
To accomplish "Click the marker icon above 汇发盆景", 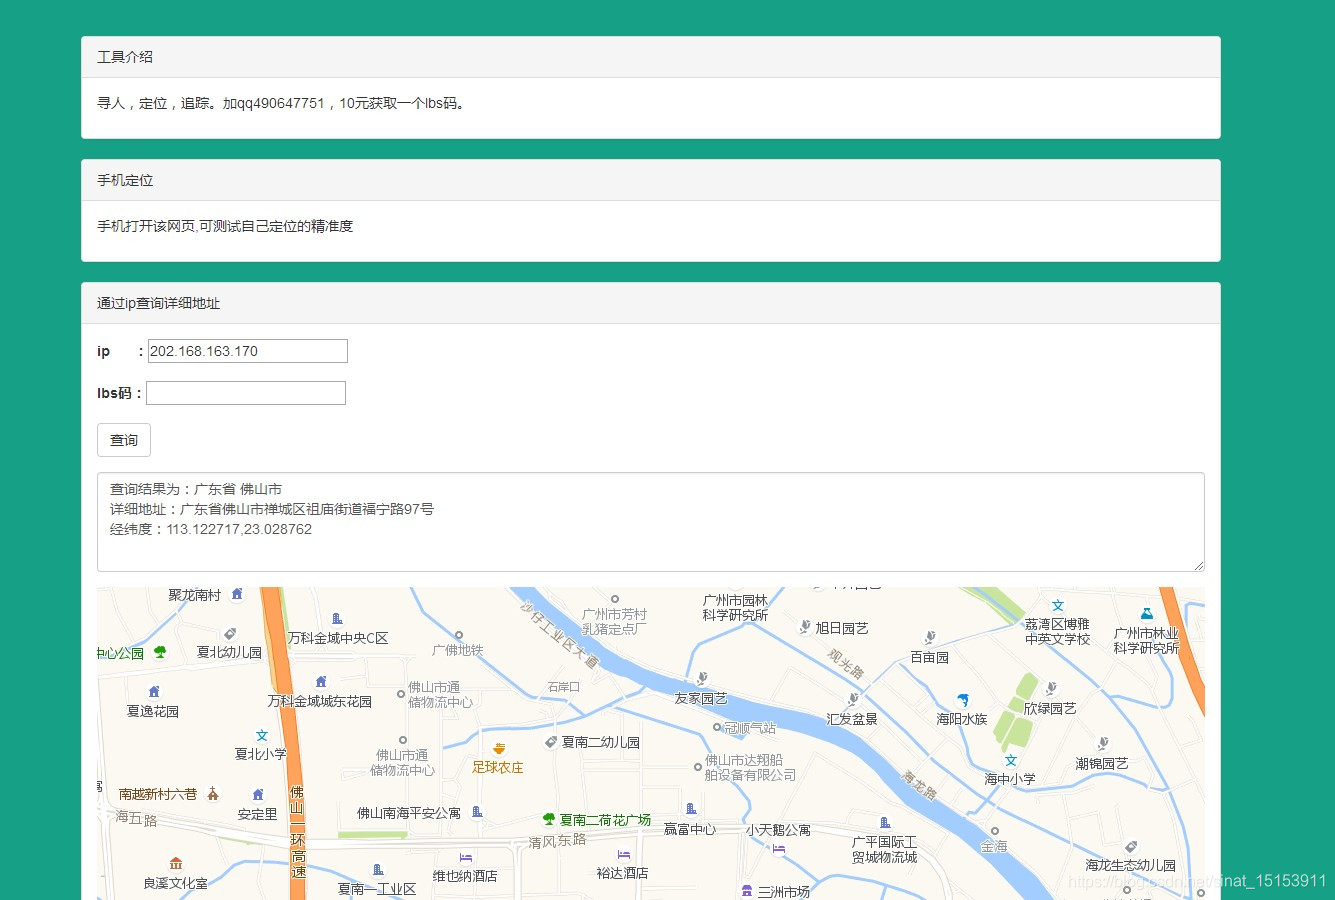I will (853, 700).
